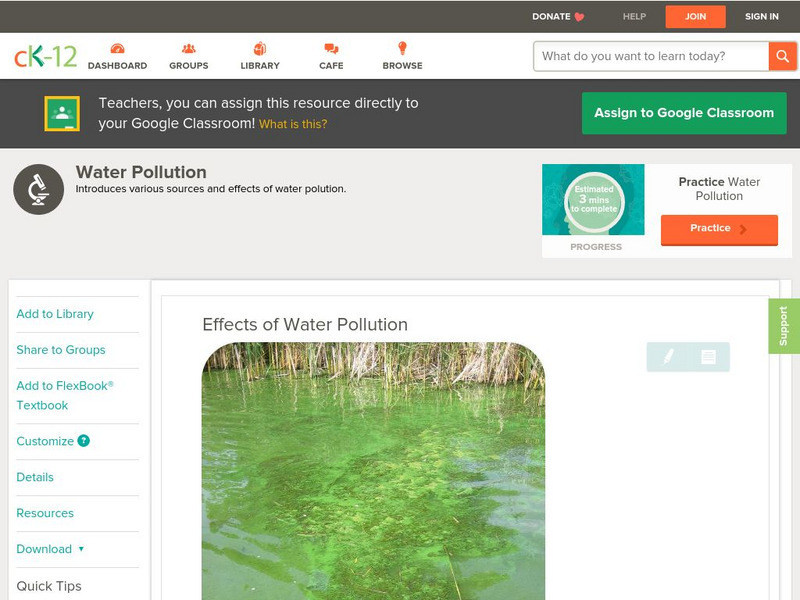Click the orange Practice button
This screenshot has width=800, height=600.
pyautogui.click(x=718, y=229)
